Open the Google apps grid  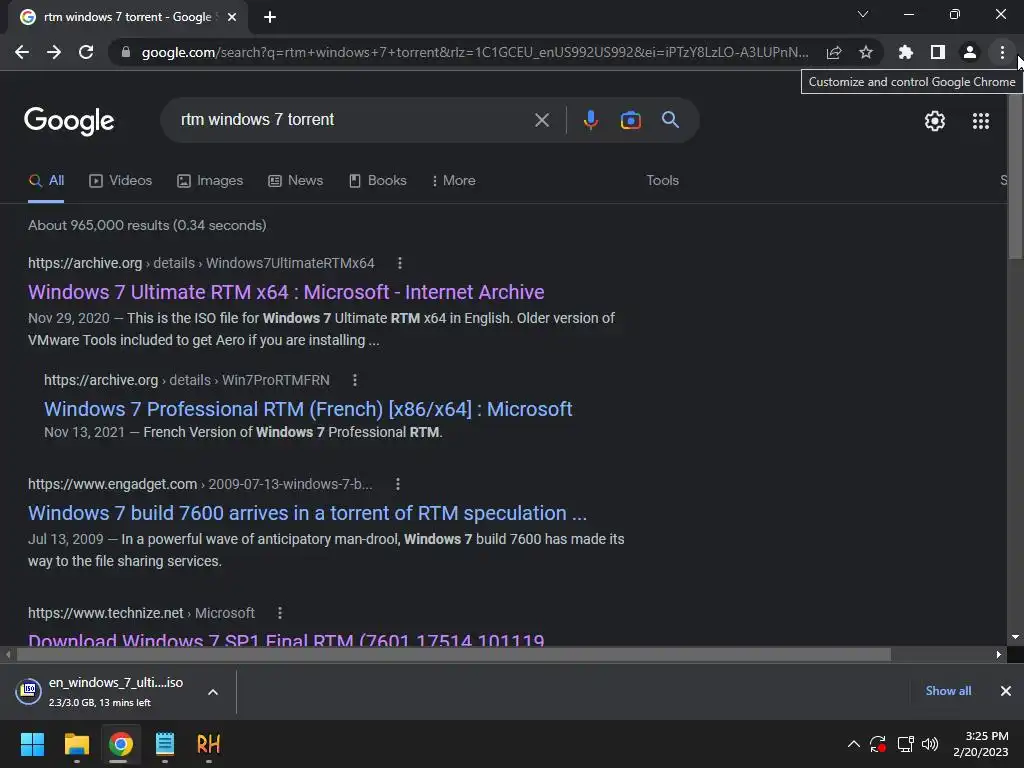pos(981,121)
